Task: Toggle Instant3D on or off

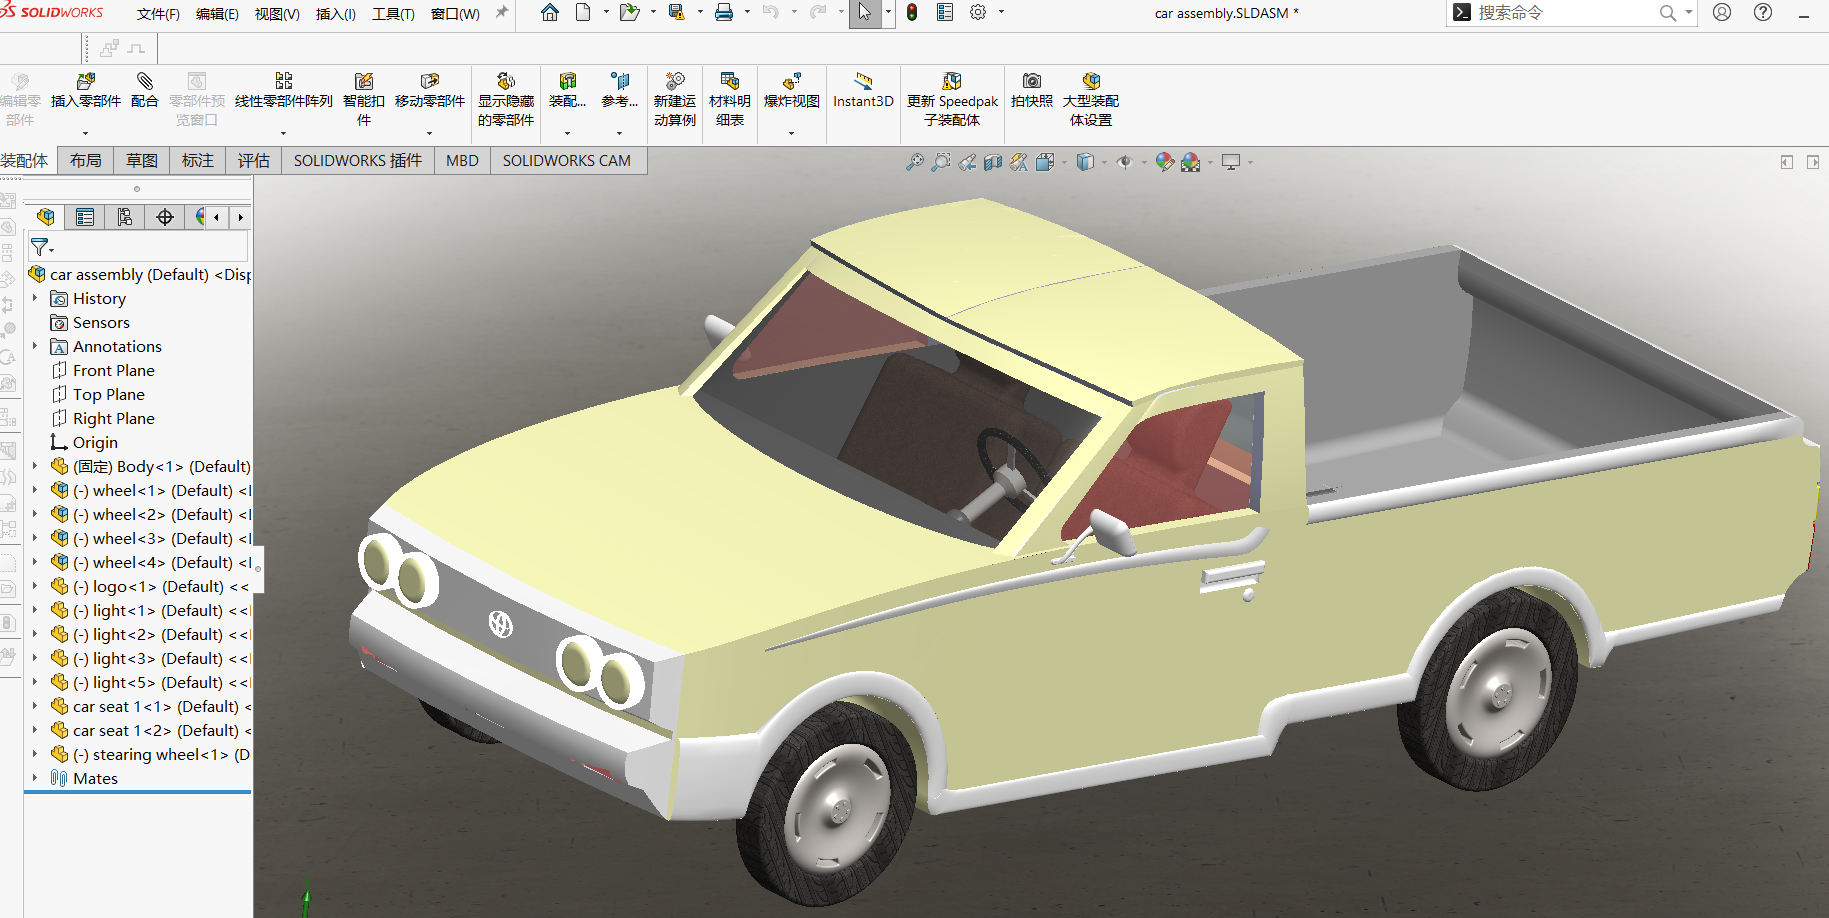Action: [863, 91]
